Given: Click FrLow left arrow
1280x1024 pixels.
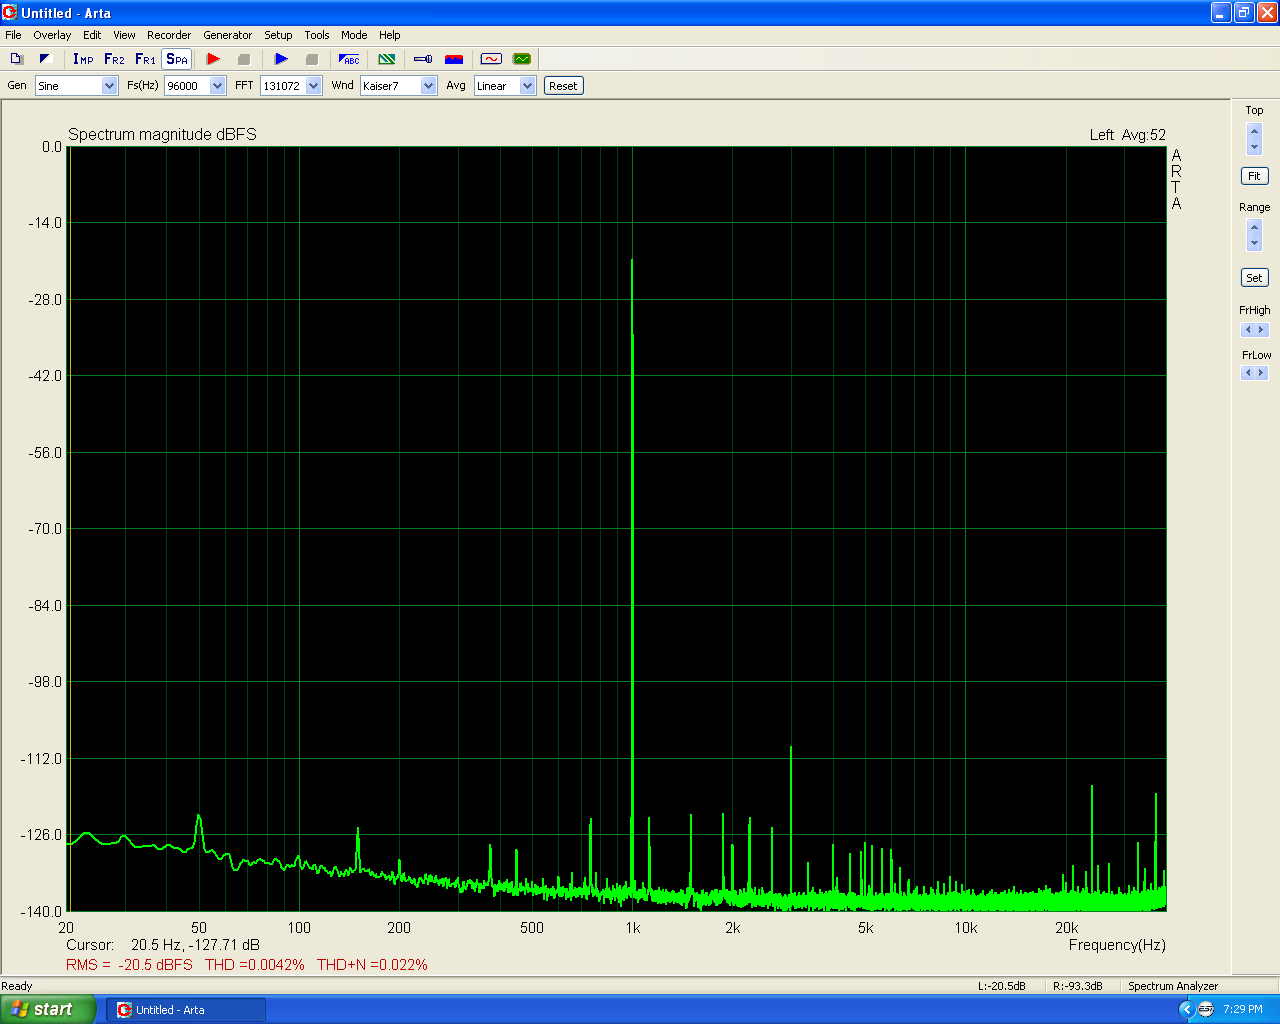Looking at the screenshot, I should coord(1247,373).
